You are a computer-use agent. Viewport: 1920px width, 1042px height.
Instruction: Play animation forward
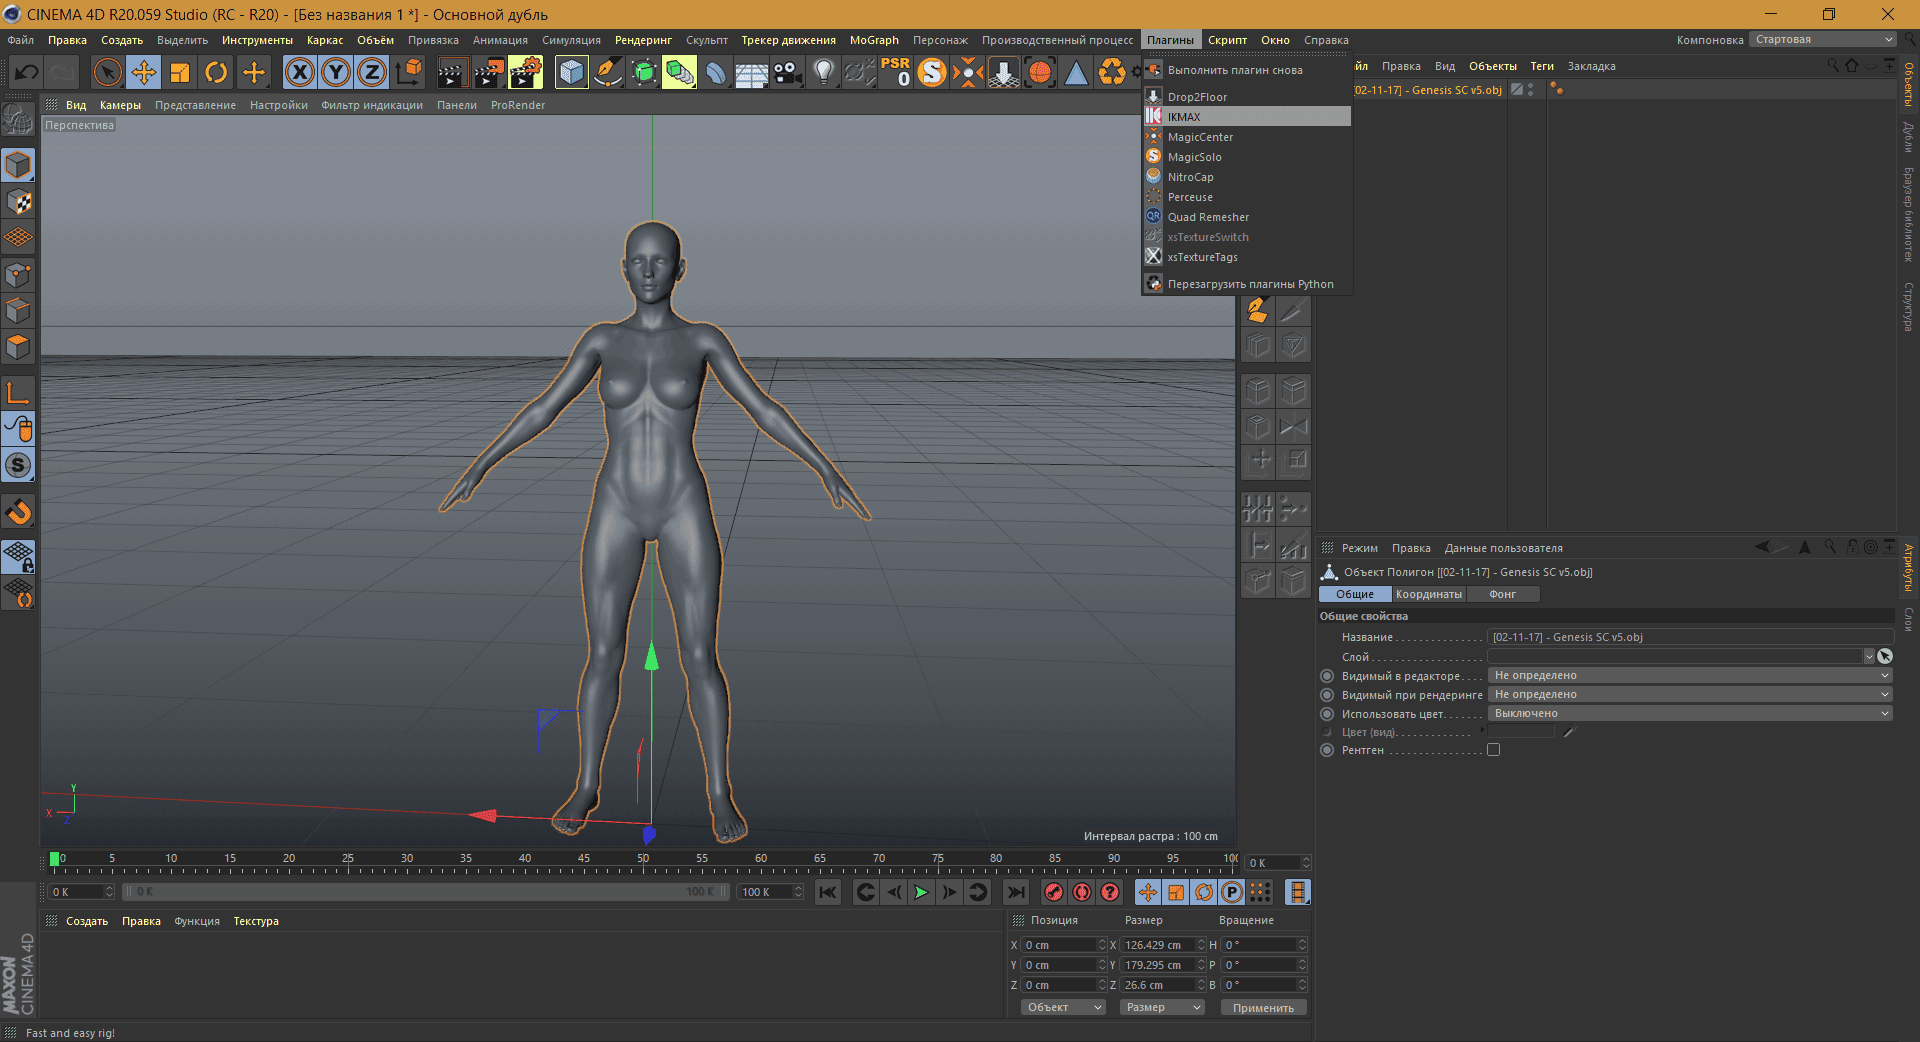921,892
